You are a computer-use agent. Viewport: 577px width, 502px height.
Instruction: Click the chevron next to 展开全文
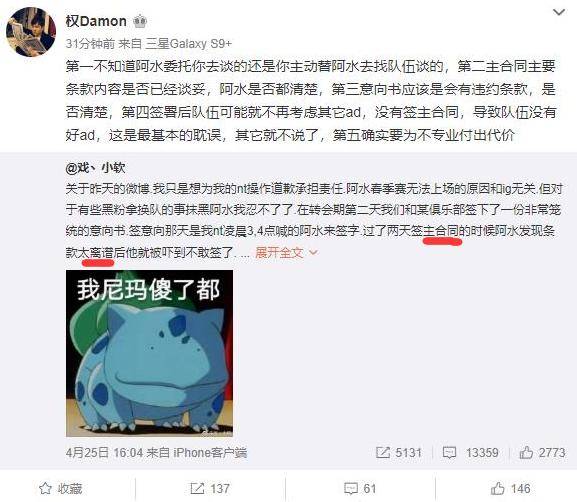(313, 253)
